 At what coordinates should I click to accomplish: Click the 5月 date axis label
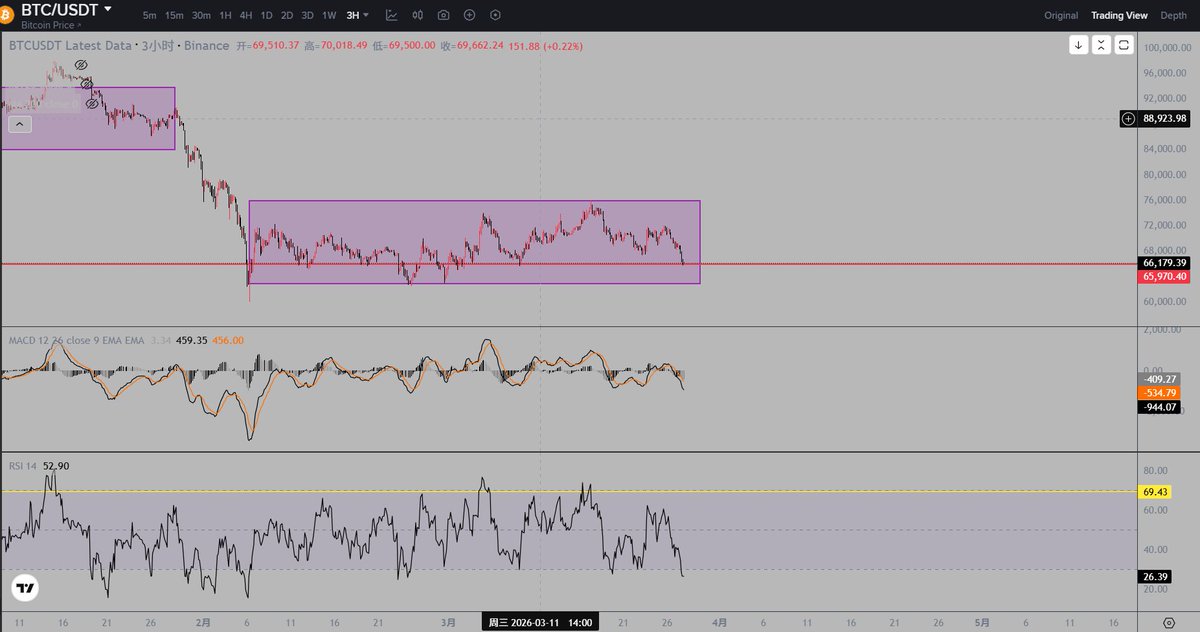983,622
